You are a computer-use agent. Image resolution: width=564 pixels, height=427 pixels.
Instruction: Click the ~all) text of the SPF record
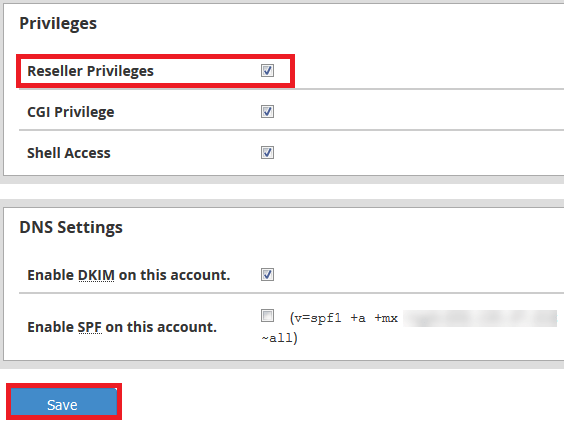click(279, 338)
